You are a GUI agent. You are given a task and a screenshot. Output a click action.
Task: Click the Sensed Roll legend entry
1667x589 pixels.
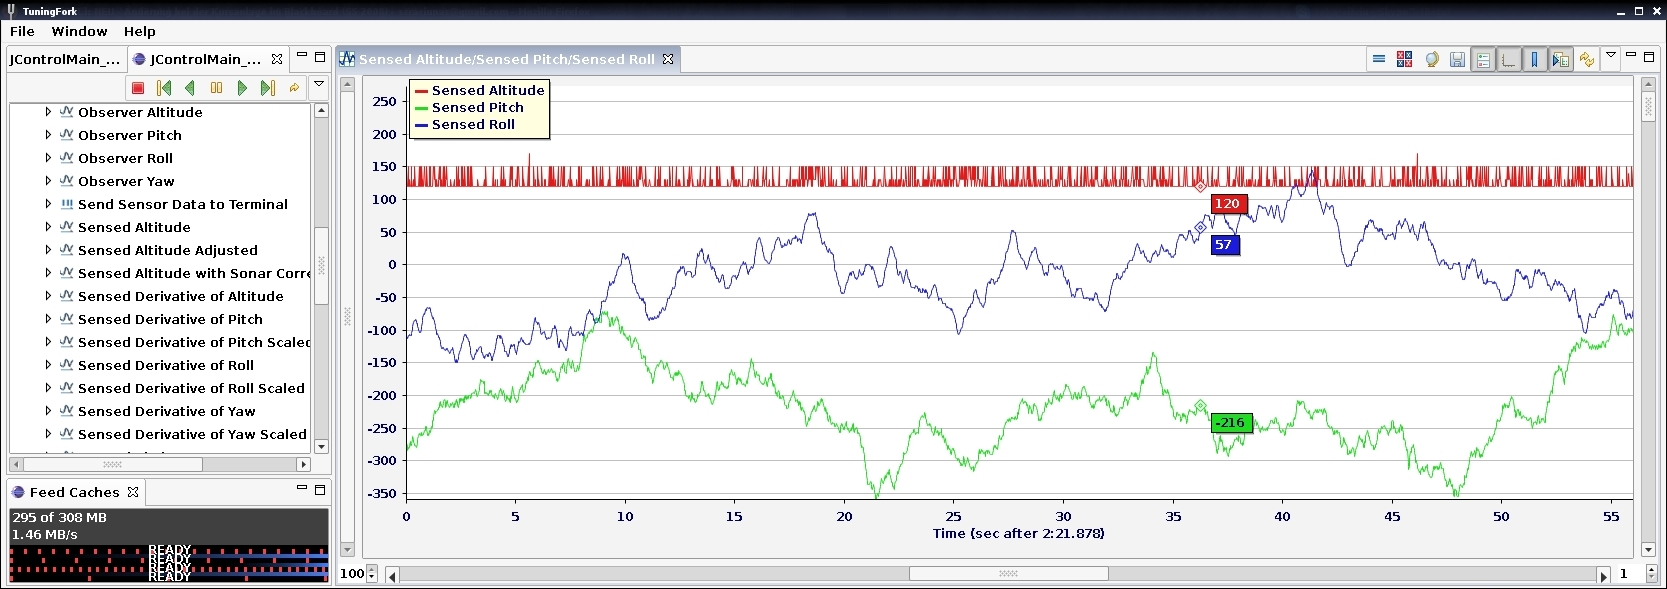click(473, 125)
